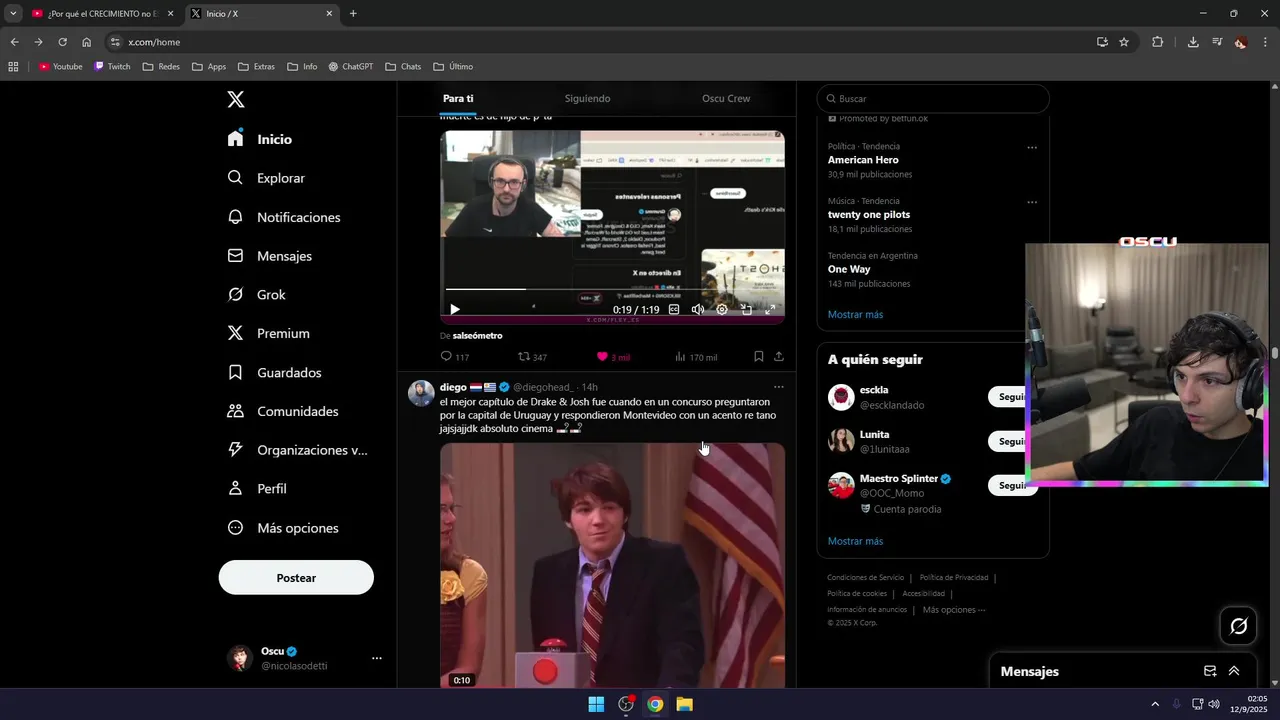Open File Explorer from taskbar
This screenshot has width=1280, height=720.
pos(685,704)
